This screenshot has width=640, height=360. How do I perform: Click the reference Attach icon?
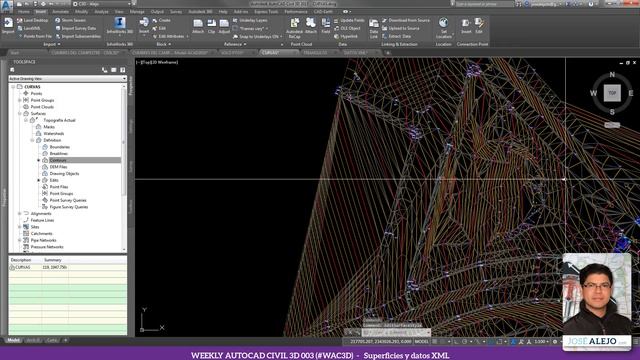click(x=198, y=24)
